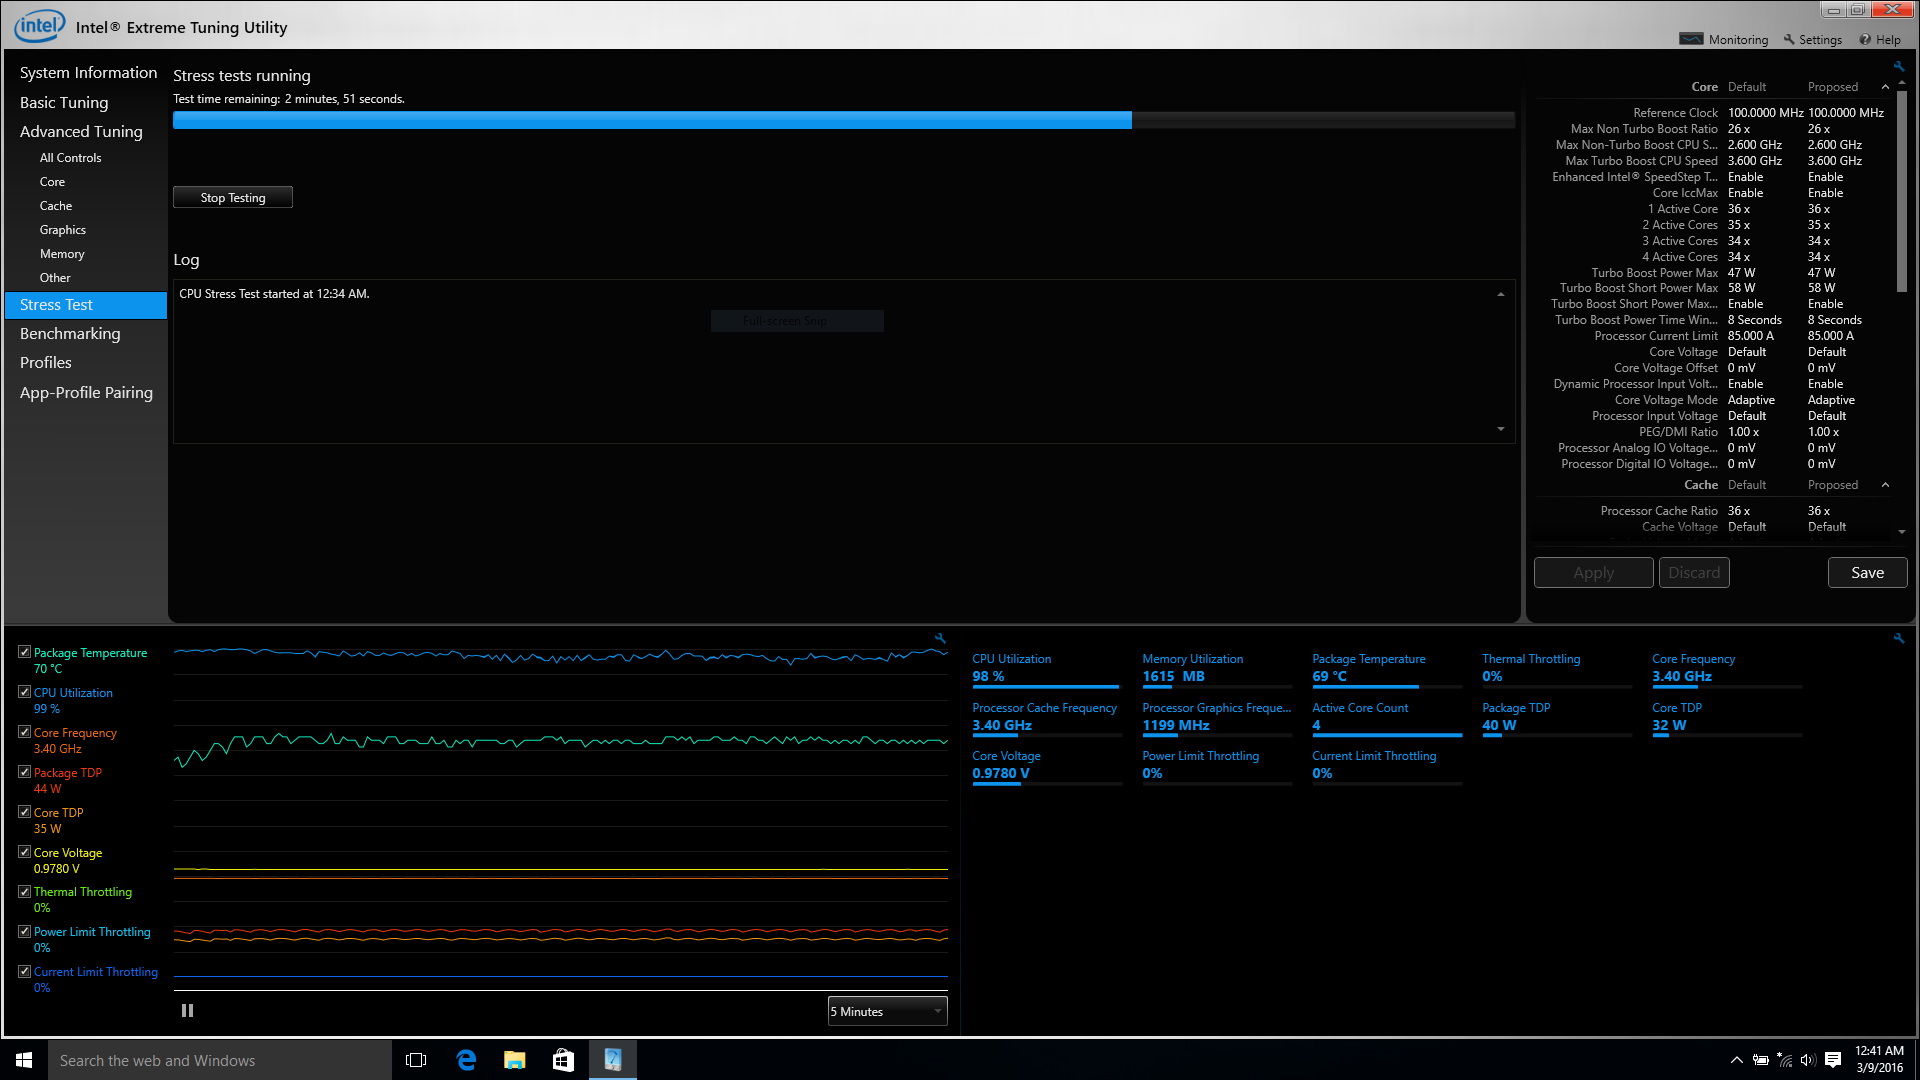Open Settings wrench icon

(1789, 39)
